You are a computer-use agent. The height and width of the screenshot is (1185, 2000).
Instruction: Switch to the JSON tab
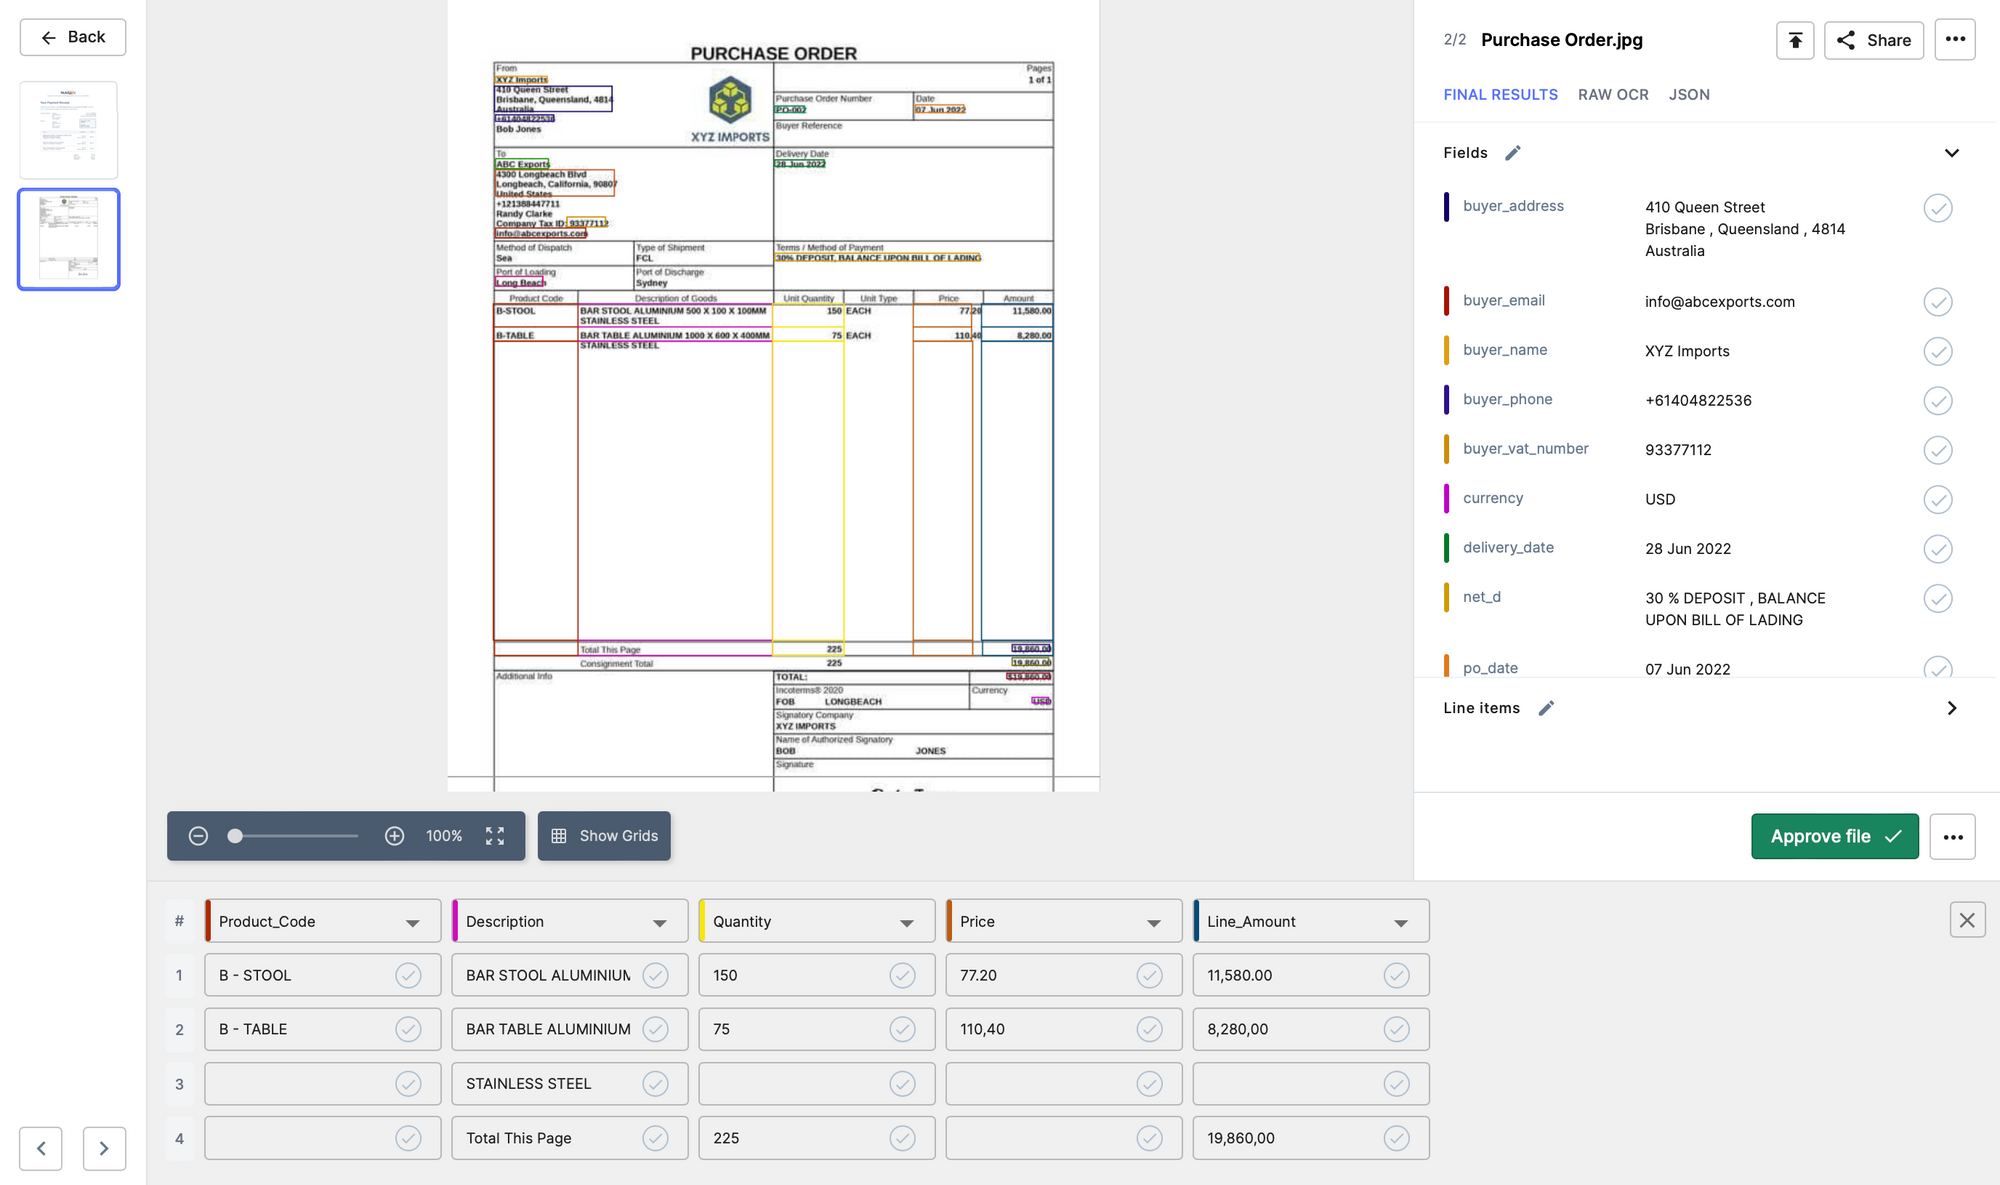tap(1689, 95)
